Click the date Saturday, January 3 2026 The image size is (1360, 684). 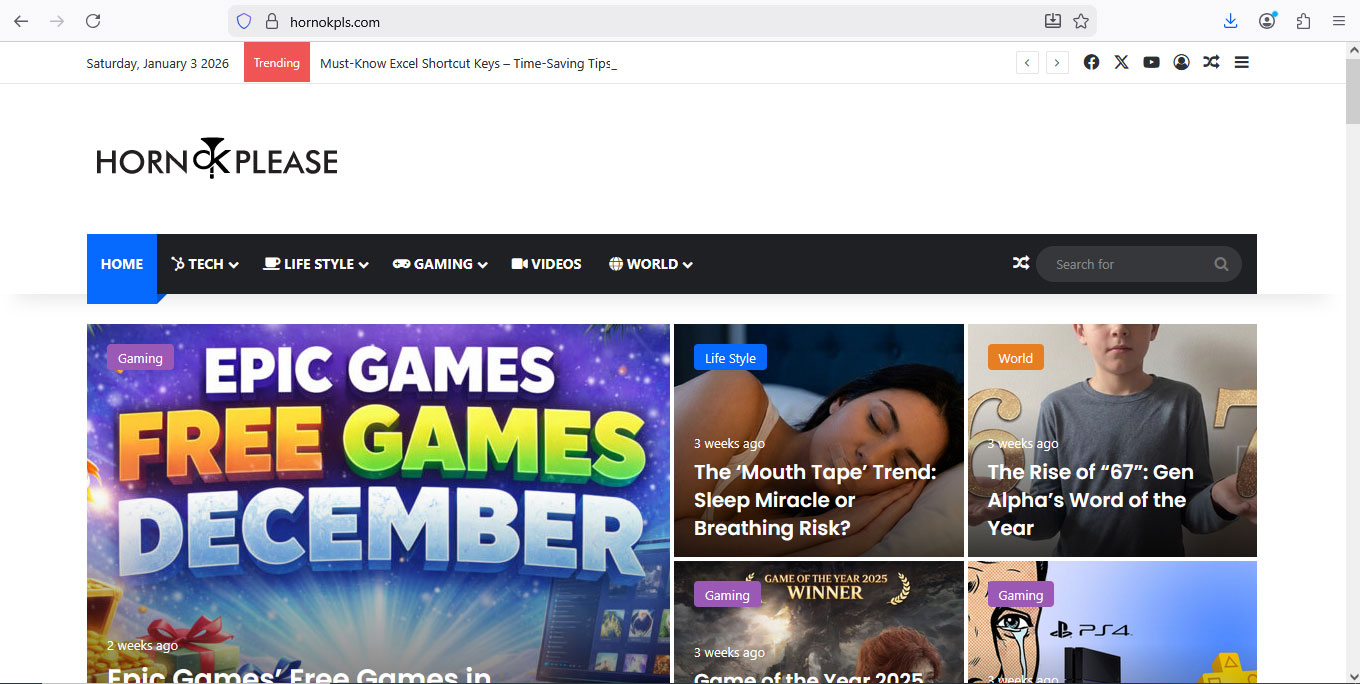158,63
